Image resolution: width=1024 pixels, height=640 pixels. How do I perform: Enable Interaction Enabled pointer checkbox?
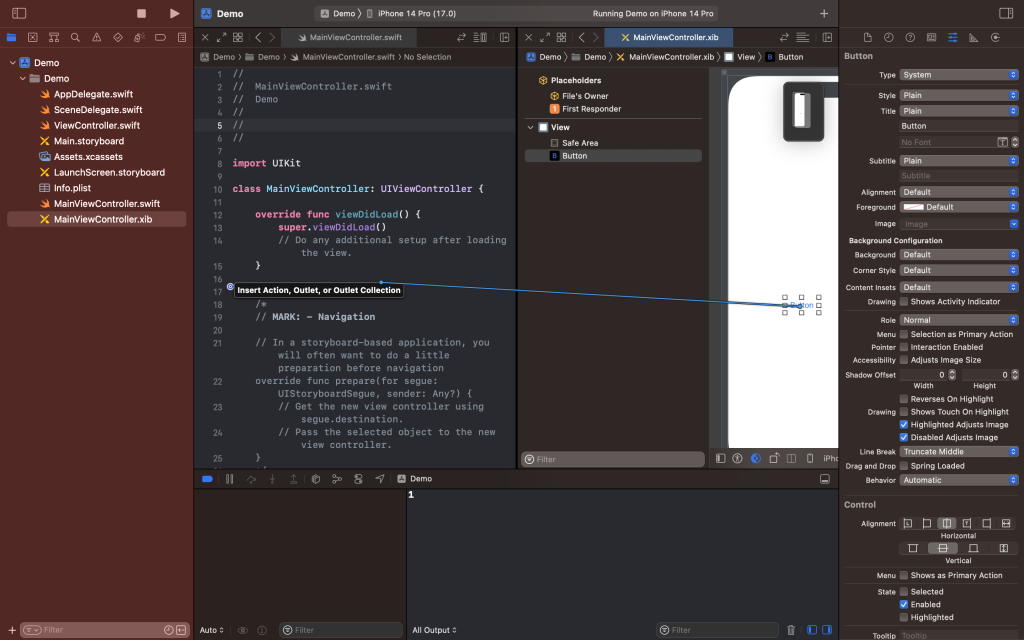(904, 347)
